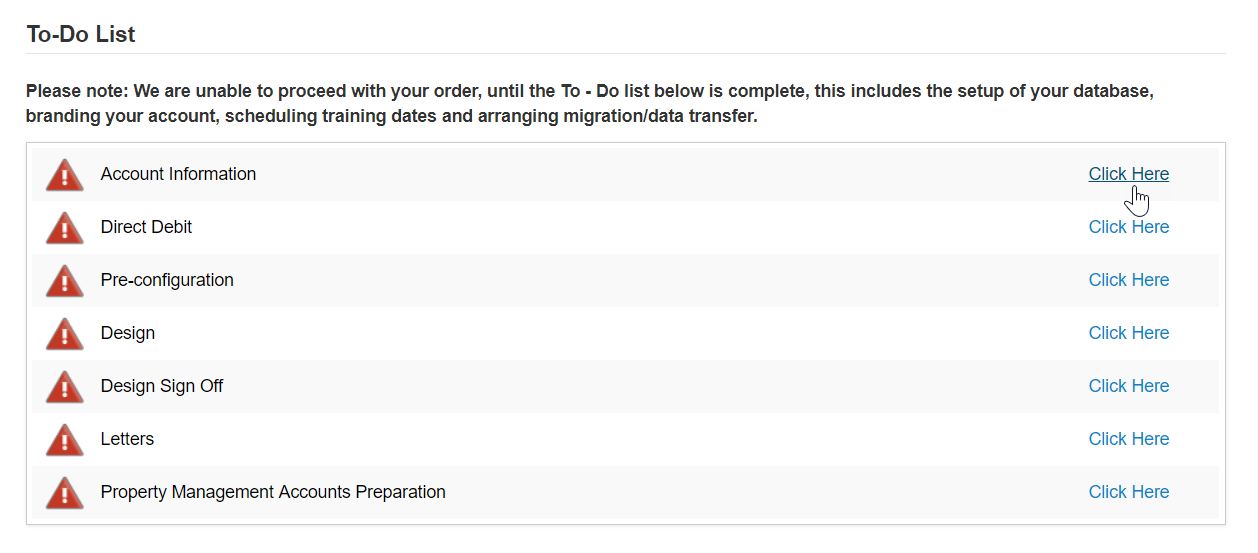Click the Pre-configuration warning triangle icon

(65, 282)
